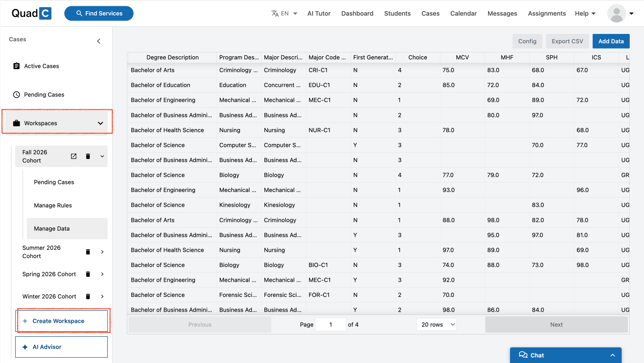Open the Students page
The image size is (644, 363).
coord(397,14)
